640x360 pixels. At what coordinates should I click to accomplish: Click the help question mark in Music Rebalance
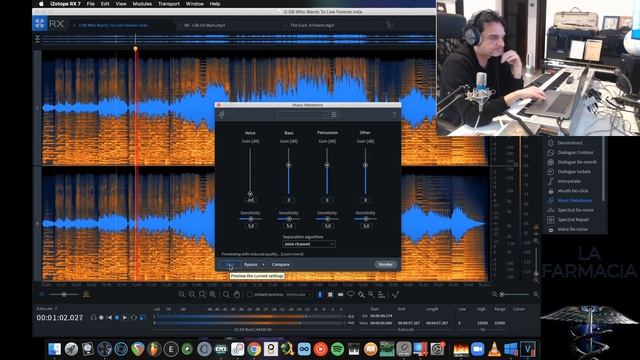tap(394, 115)
